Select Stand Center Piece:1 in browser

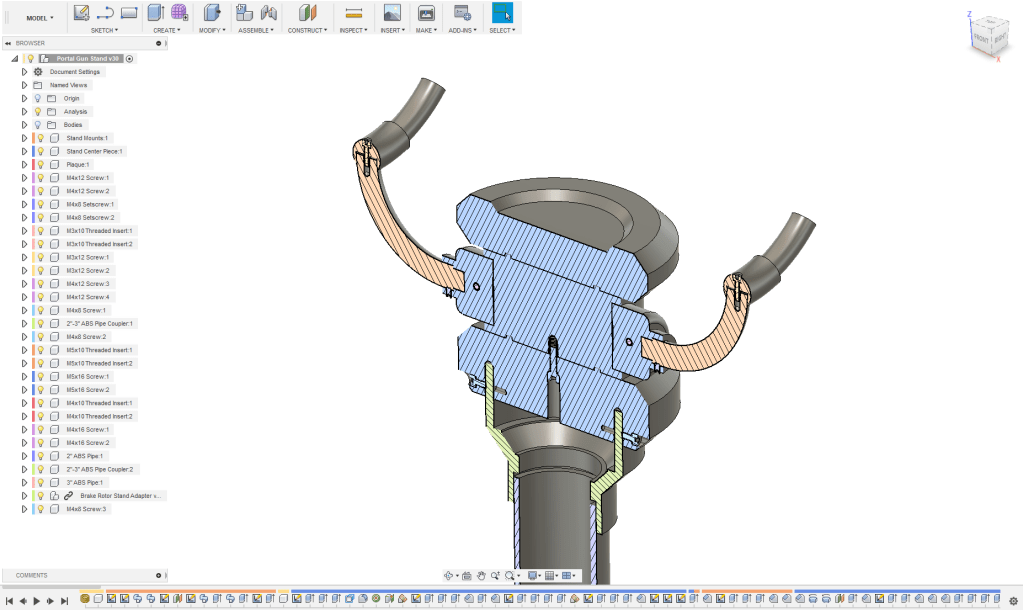click(x=93, y=151)
